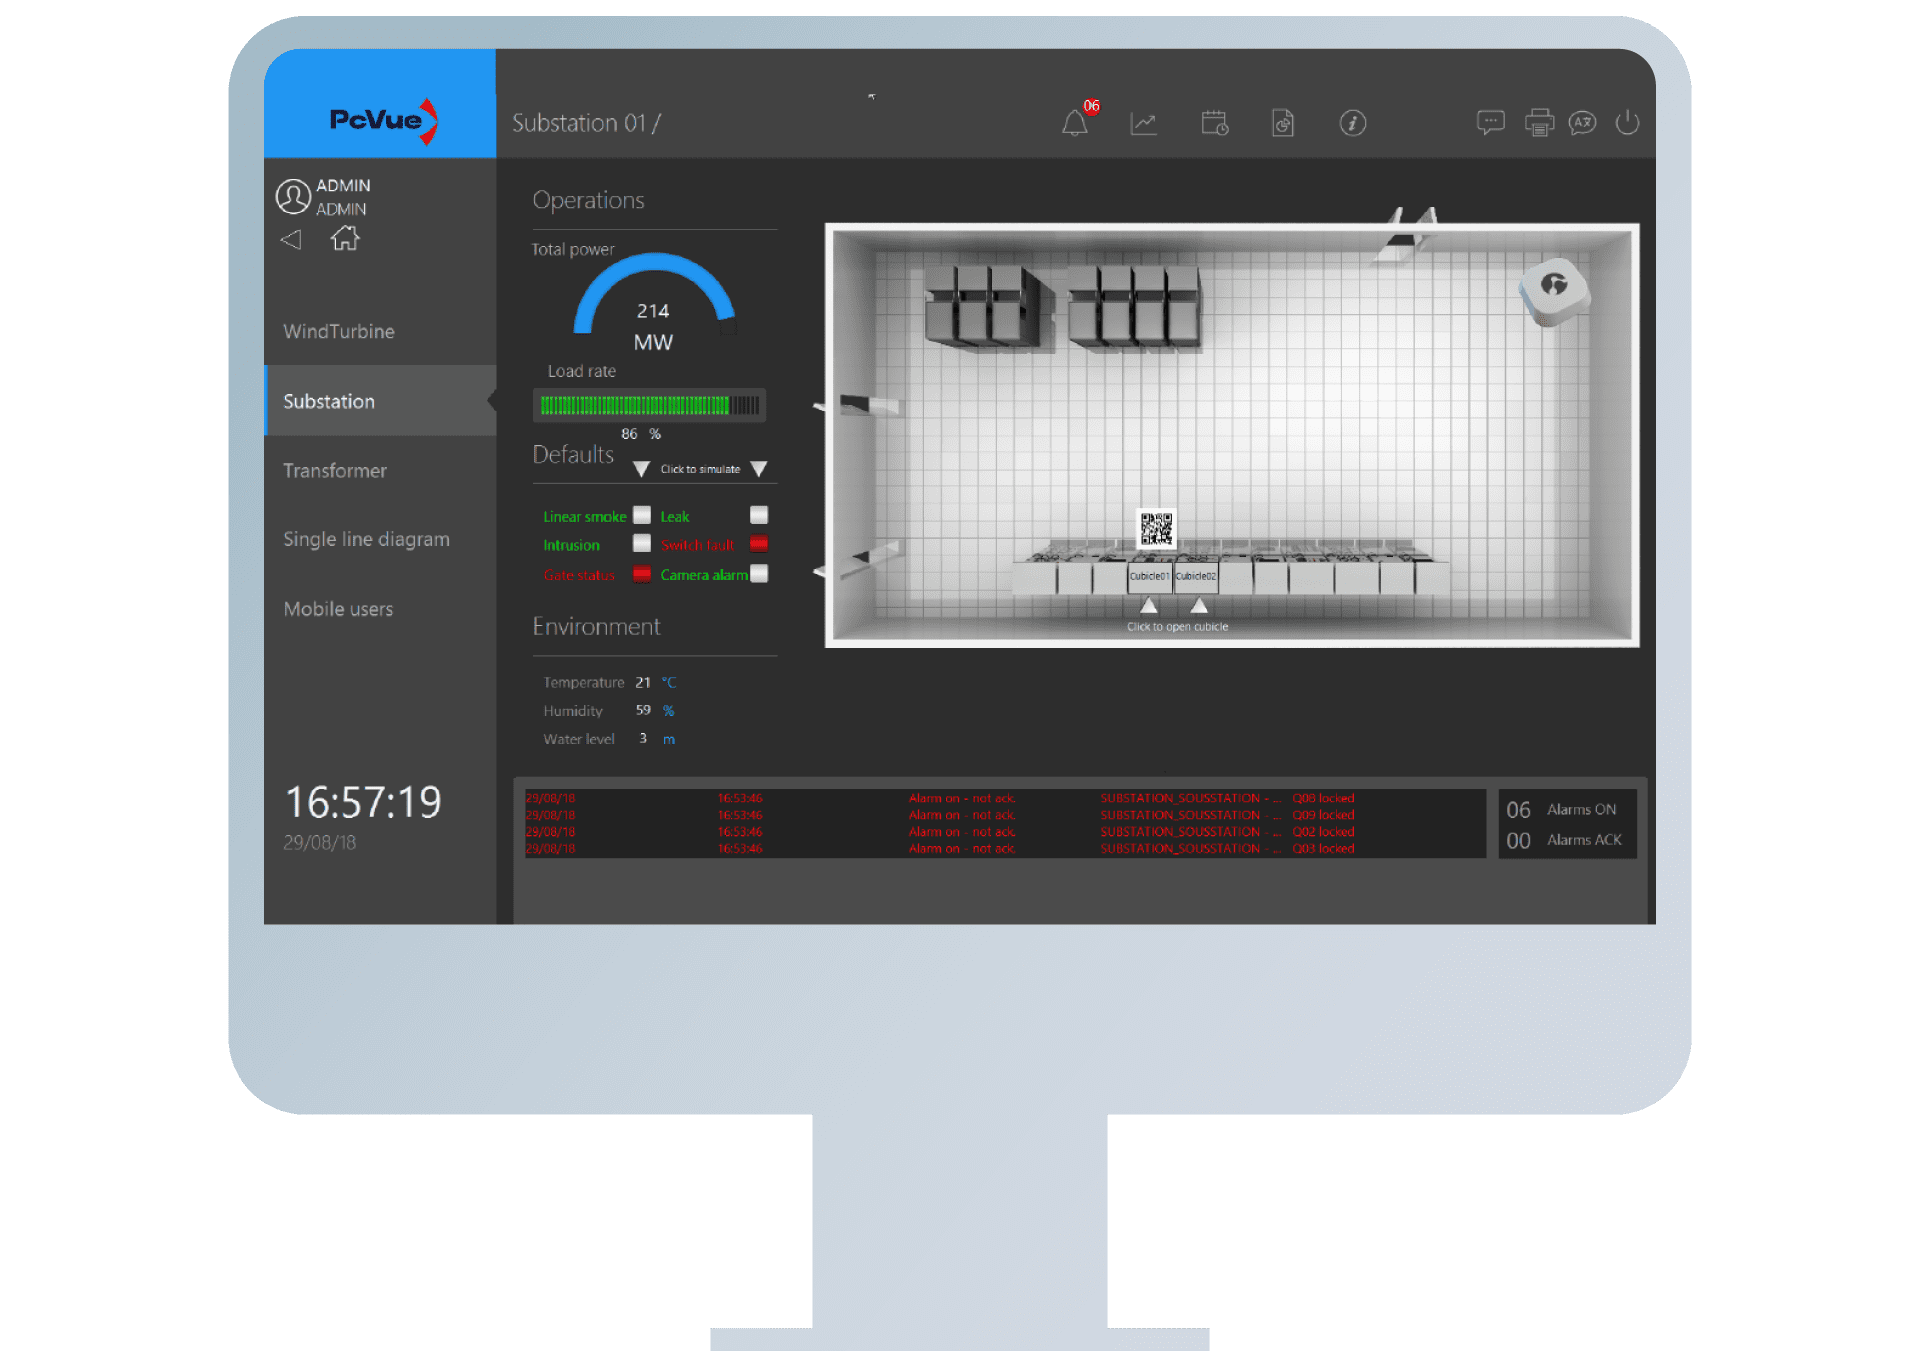Click the power shutdown icon
Image resolution: width=1920 pixels, height=1367 pixels.
(1627, 123)
